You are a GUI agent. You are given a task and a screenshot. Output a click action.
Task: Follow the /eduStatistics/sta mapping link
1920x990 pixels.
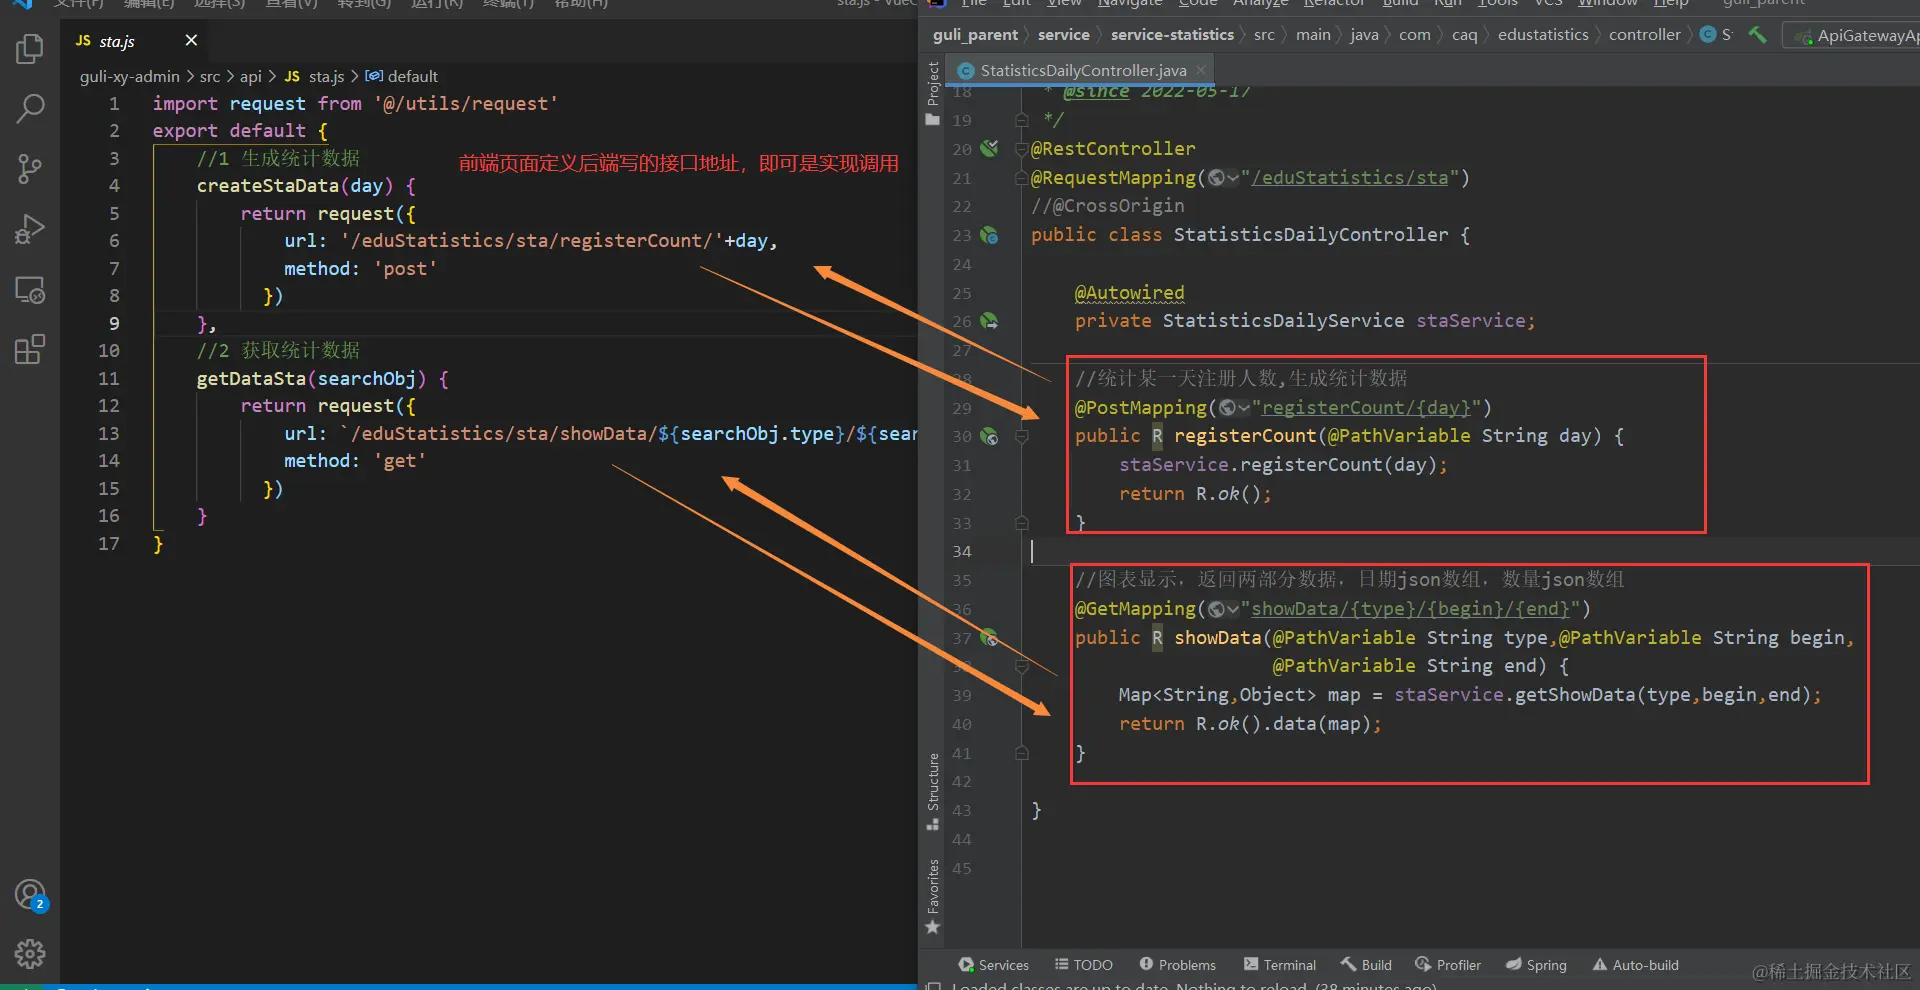[1350, 178]
